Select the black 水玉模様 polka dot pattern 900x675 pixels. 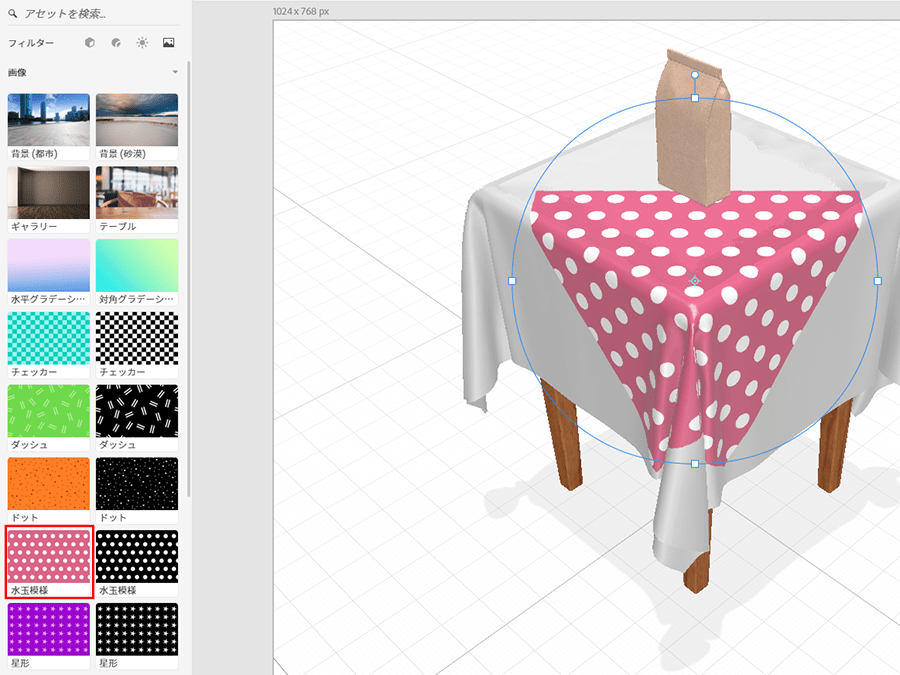point(137,556)
